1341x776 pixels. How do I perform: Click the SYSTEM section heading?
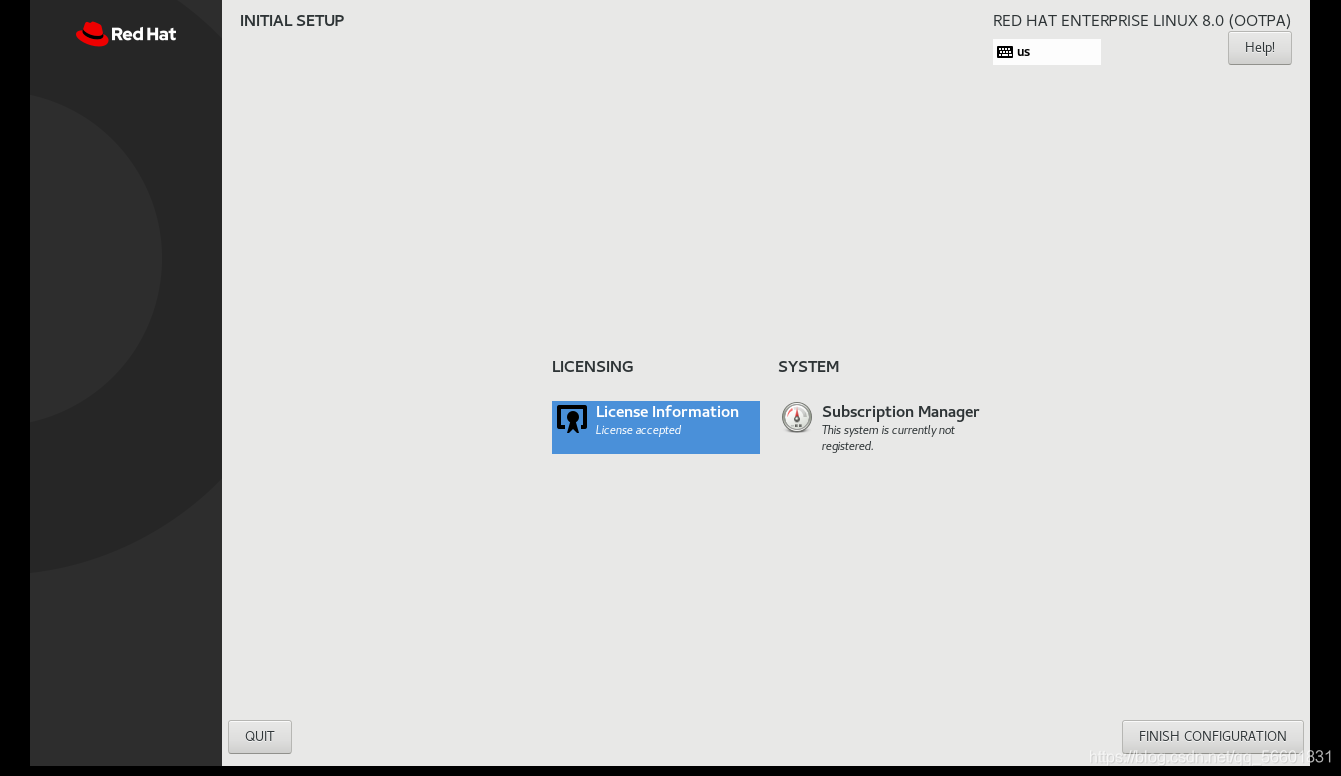click(809, 367)
